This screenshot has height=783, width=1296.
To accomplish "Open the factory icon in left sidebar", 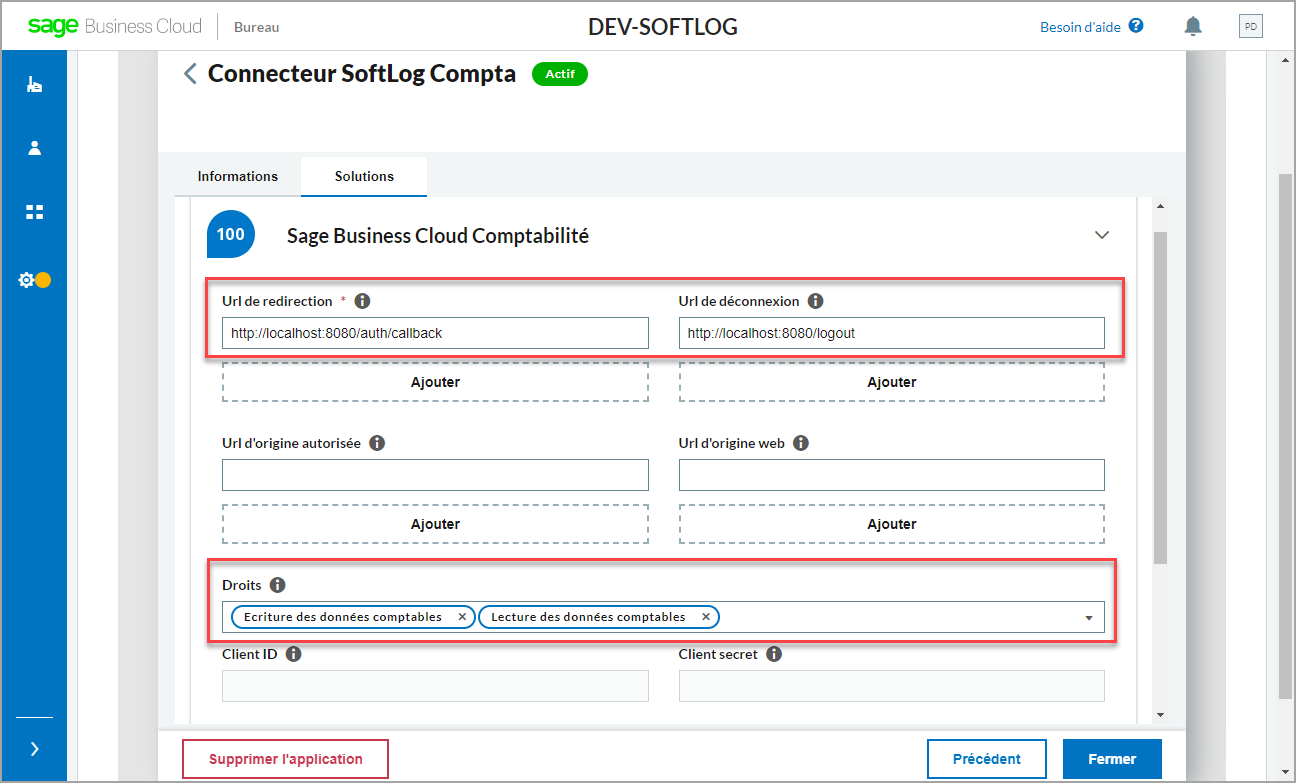I will [x=34, y=85].
